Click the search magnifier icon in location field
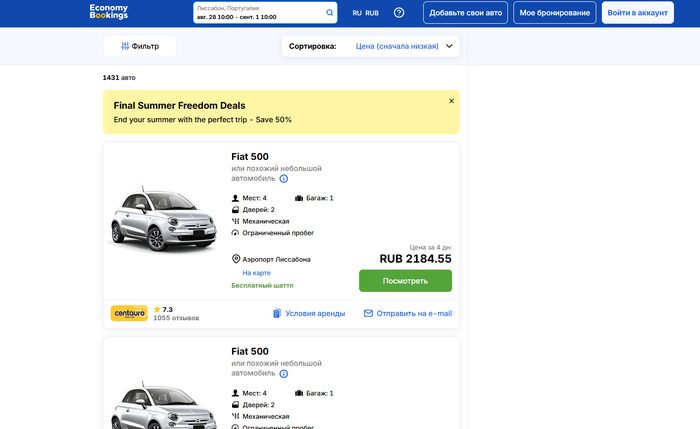 pos(329,12)
